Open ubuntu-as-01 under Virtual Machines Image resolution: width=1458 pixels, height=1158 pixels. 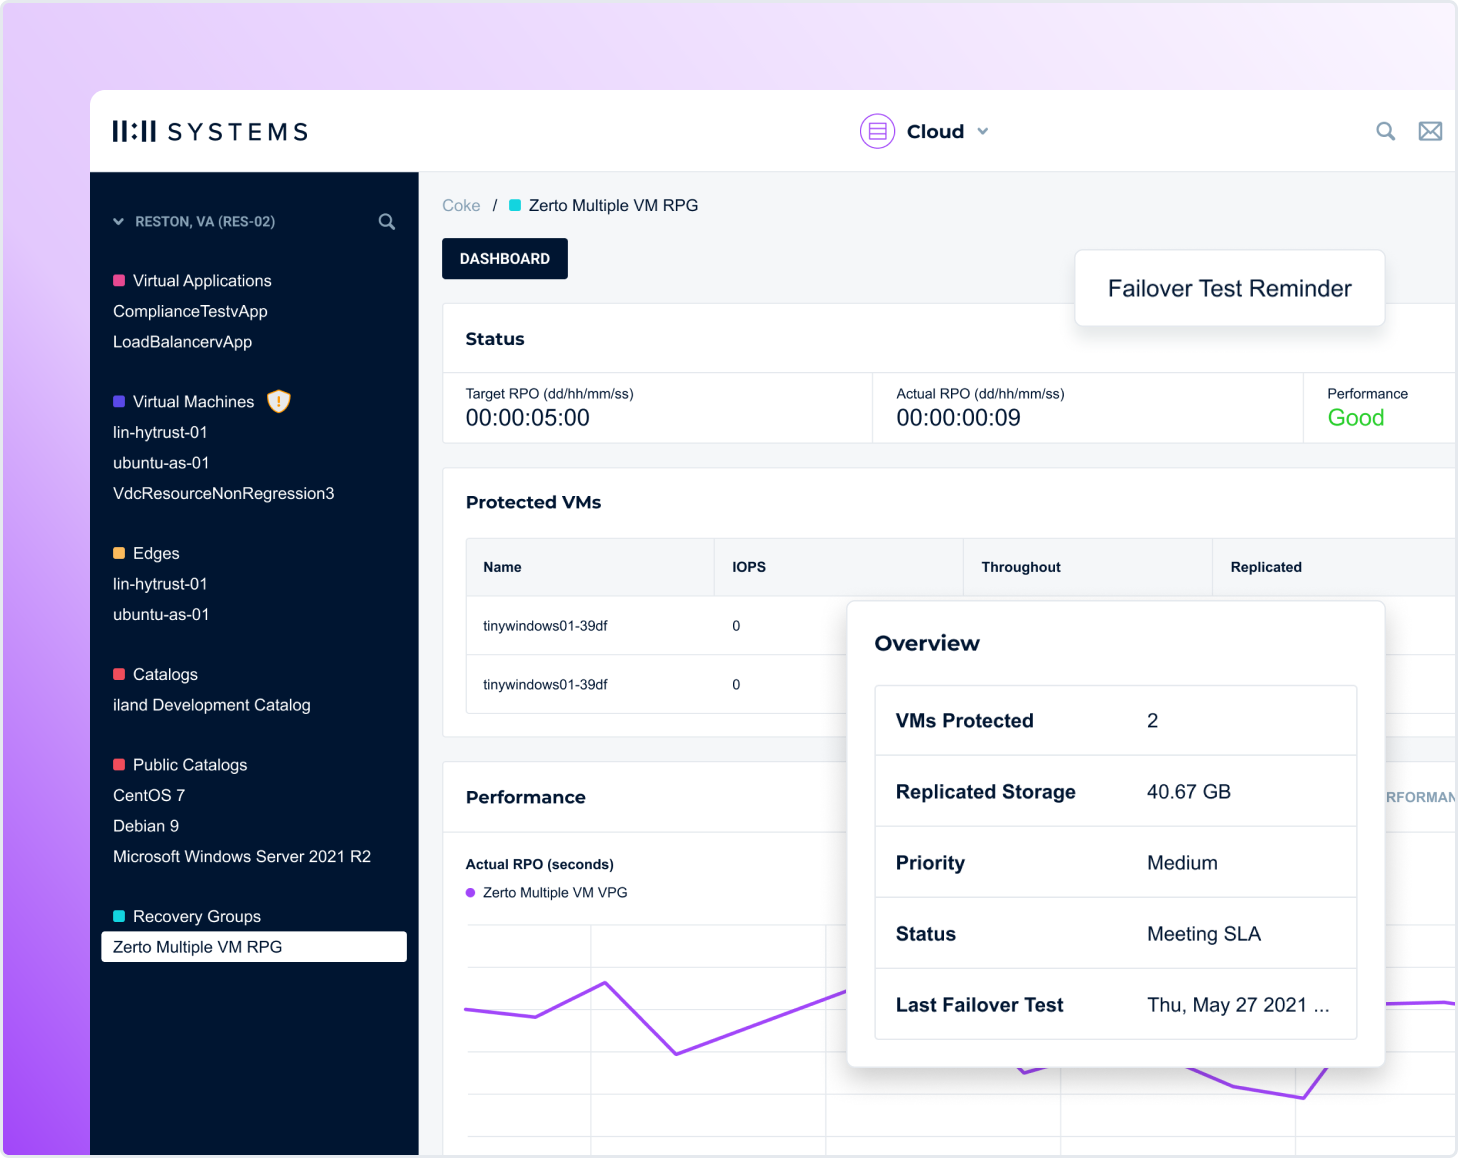(161, 463)
